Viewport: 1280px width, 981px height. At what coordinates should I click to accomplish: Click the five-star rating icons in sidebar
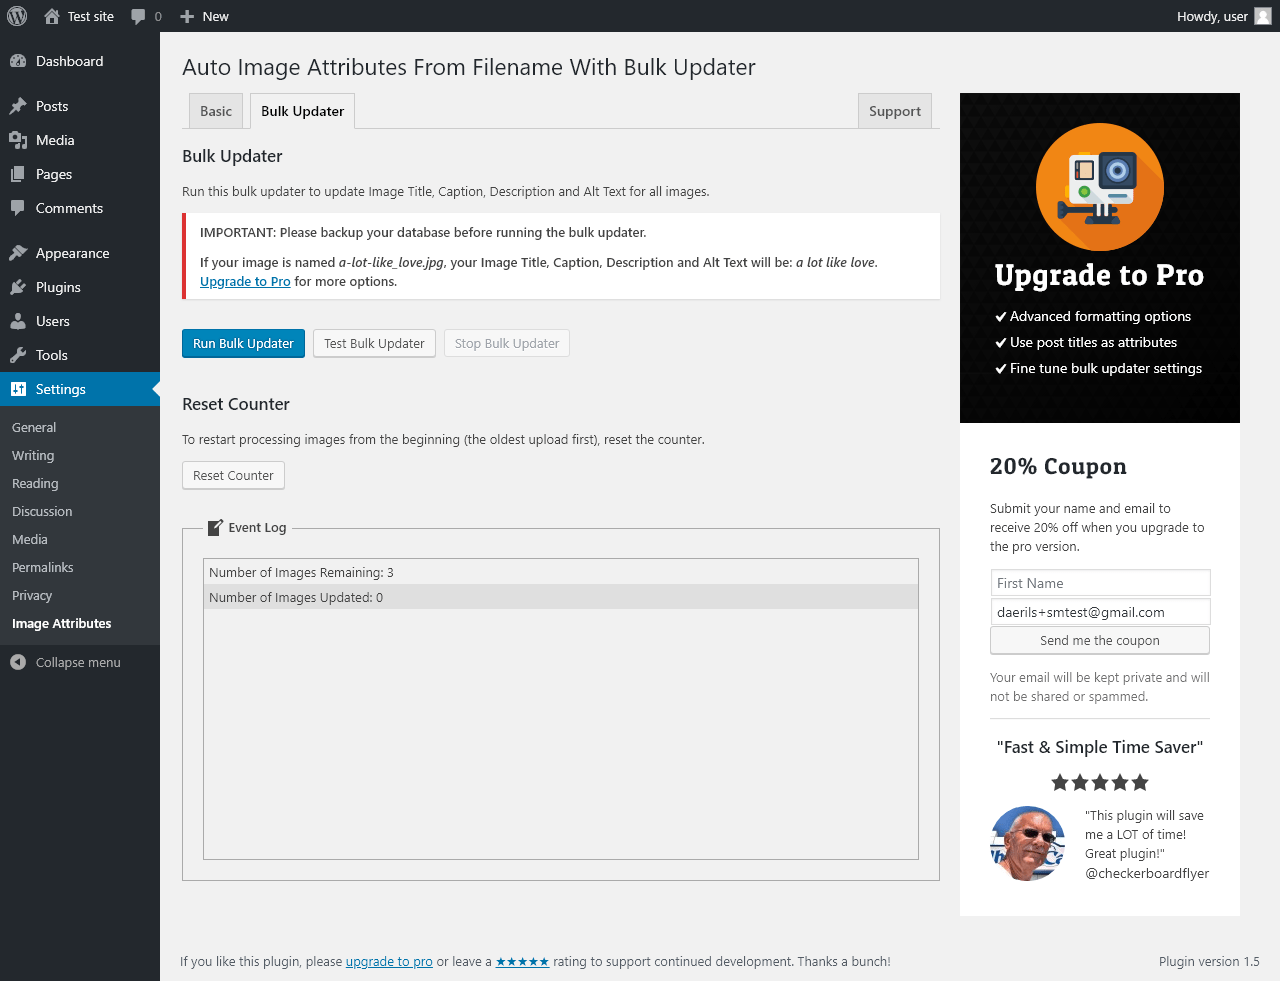(x=1100, y=782)
